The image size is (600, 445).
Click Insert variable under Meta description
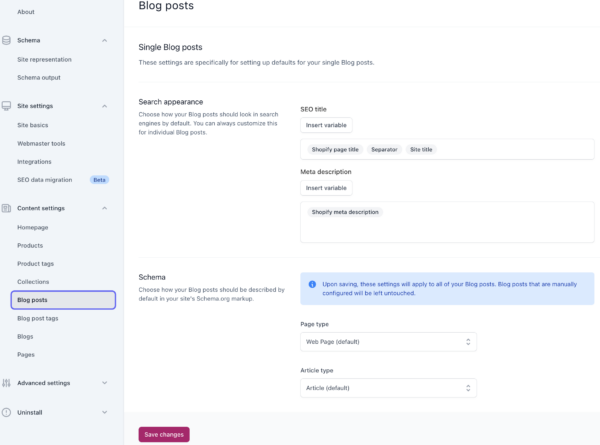(x=326, y=188)
